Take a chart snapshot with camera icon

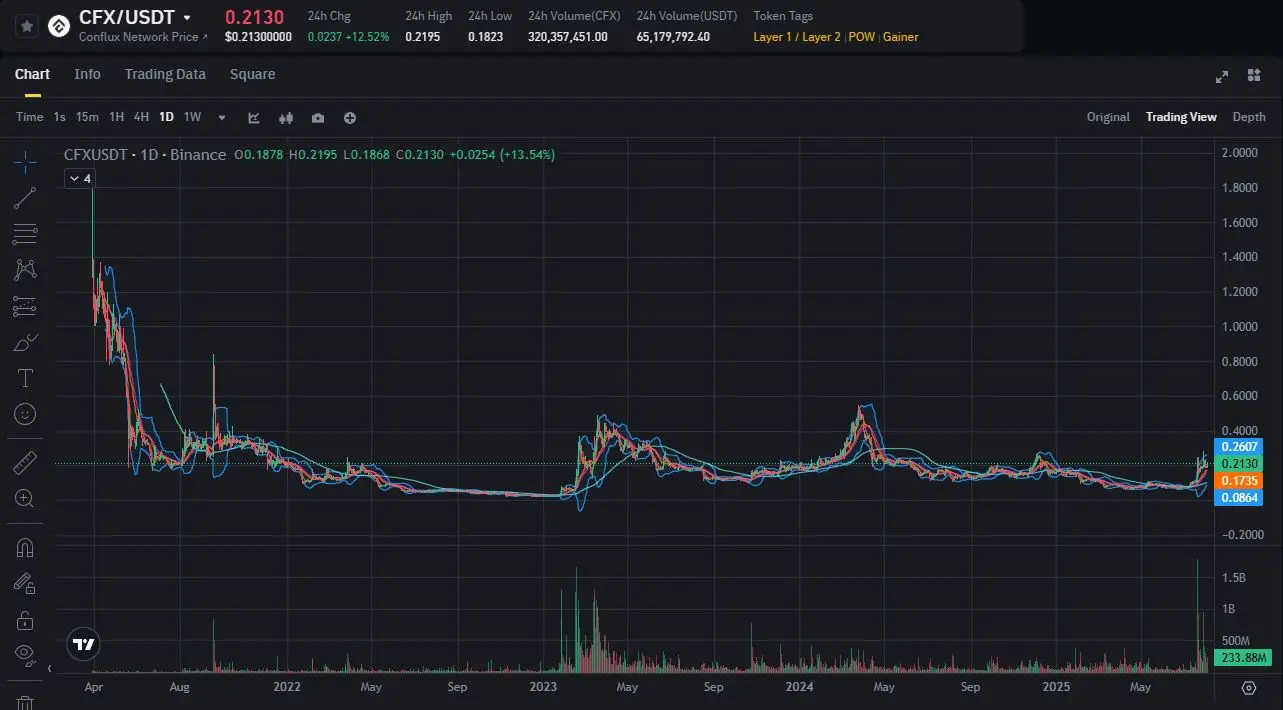[x=318, y=118]
